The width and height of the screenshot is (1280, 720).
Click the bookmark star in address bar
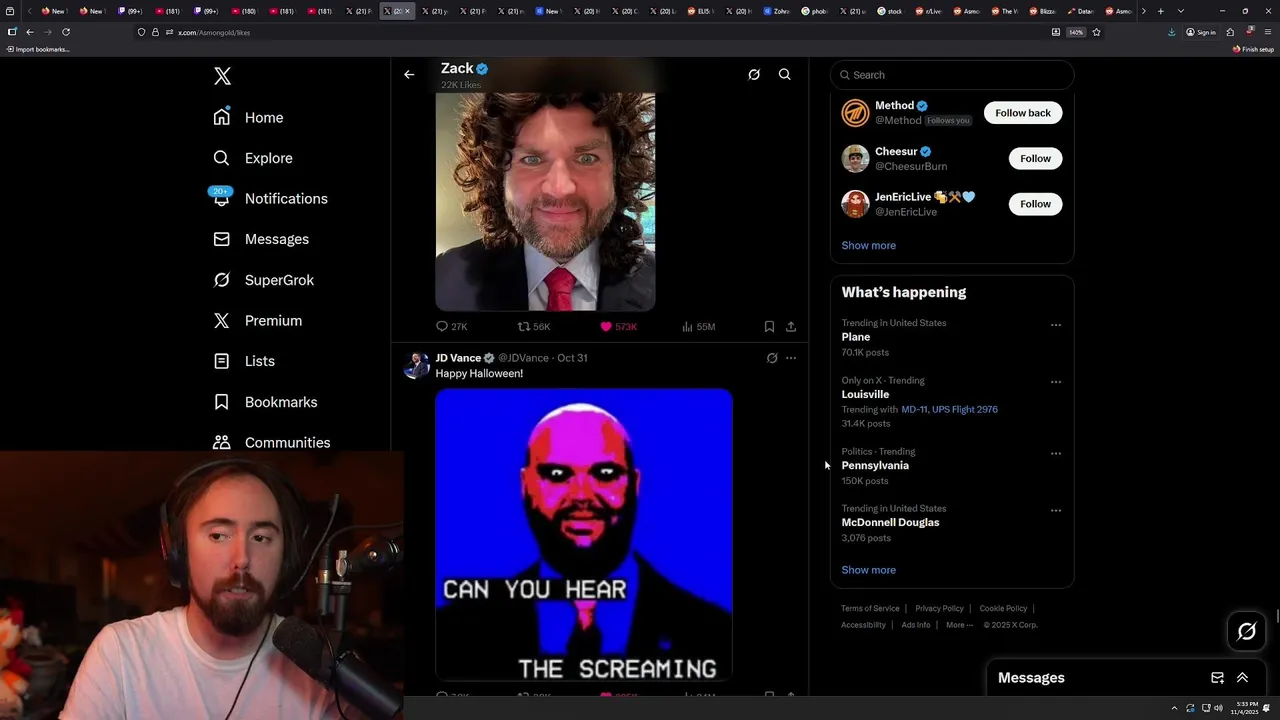pos(1096,32)
